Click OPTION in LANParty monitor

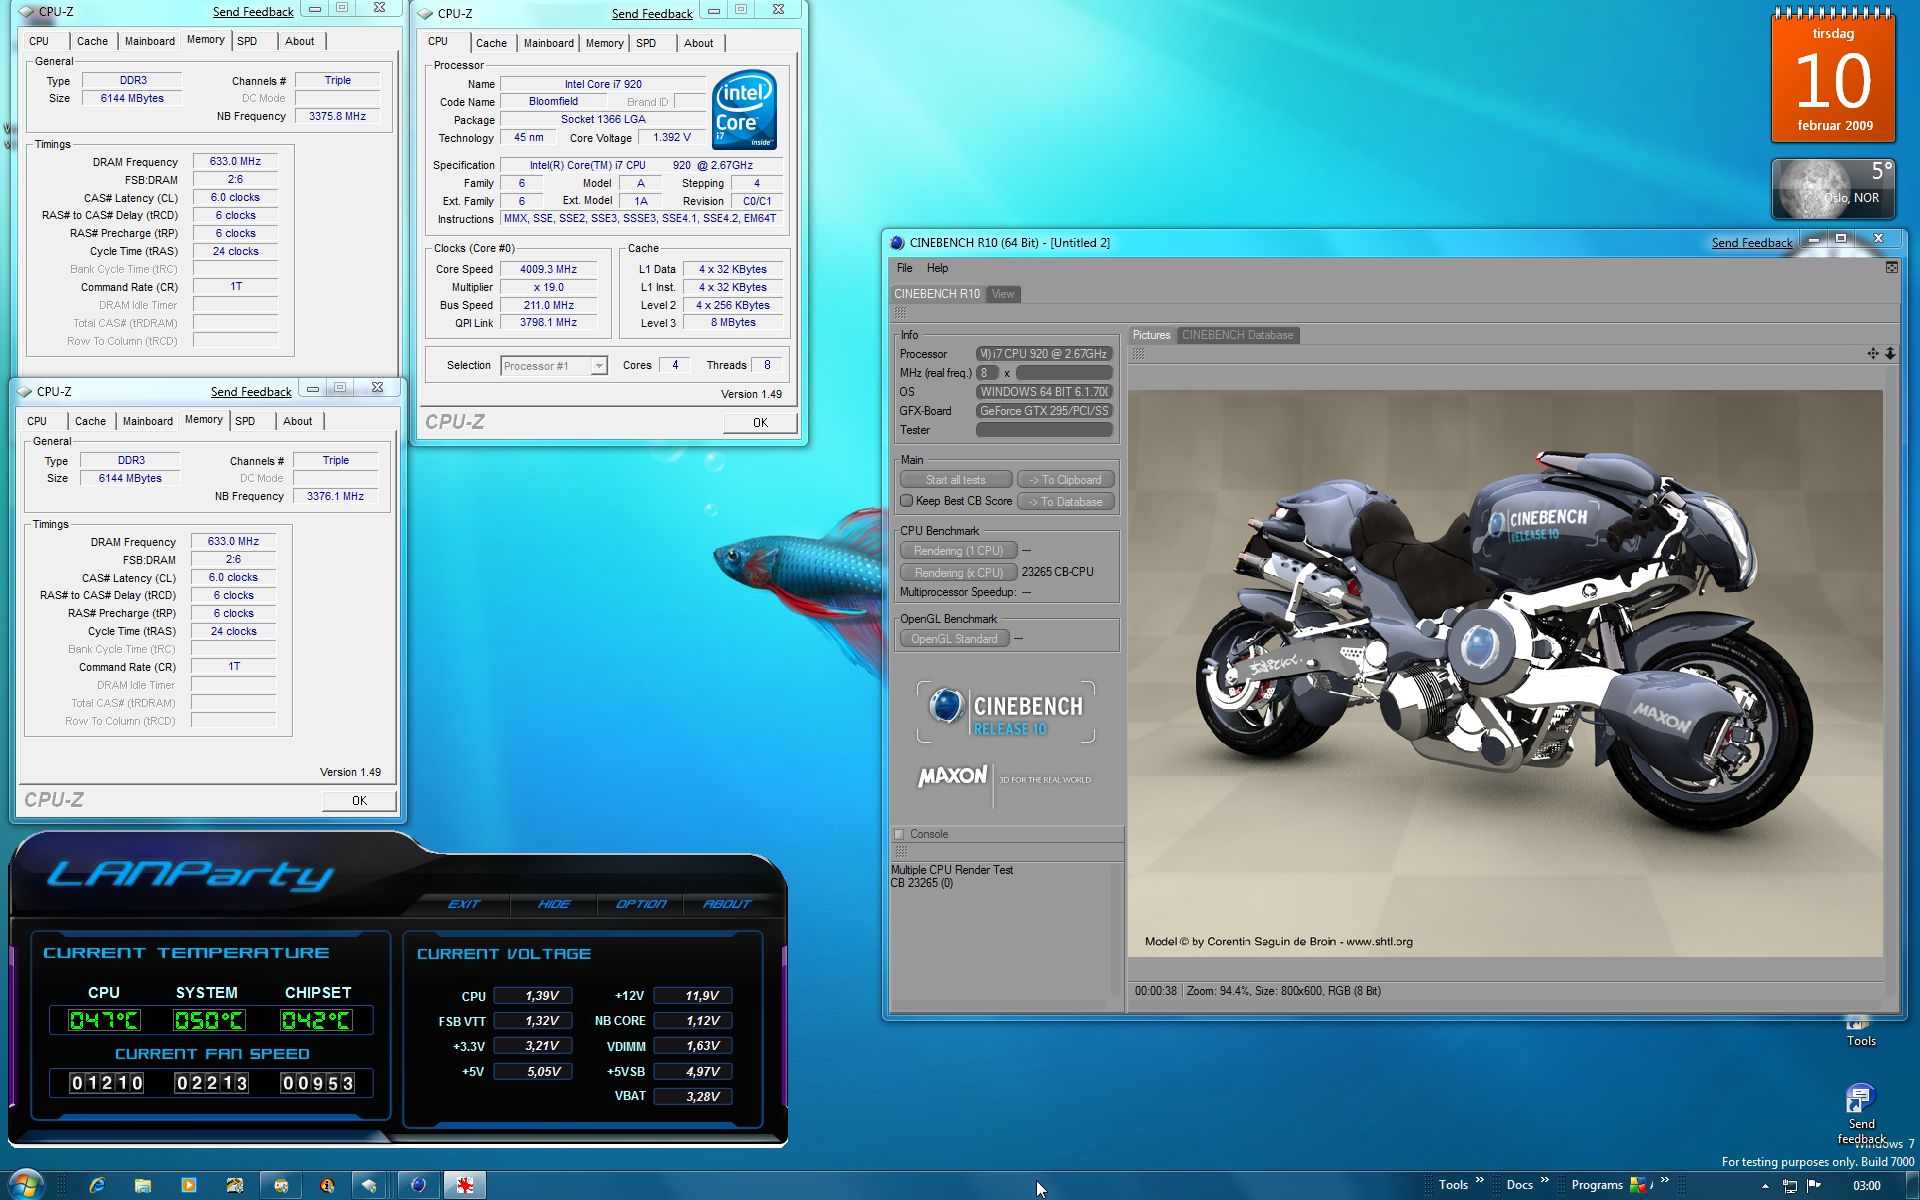click(x=641, y=904)
